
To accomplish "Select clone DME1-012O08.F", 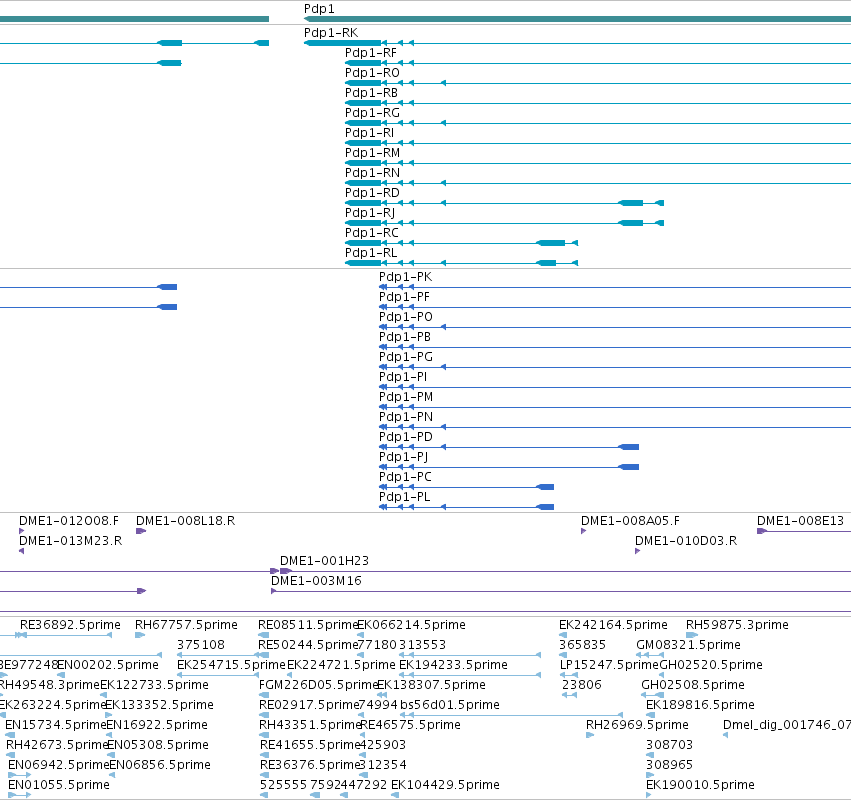I will (x=69, y=521).
